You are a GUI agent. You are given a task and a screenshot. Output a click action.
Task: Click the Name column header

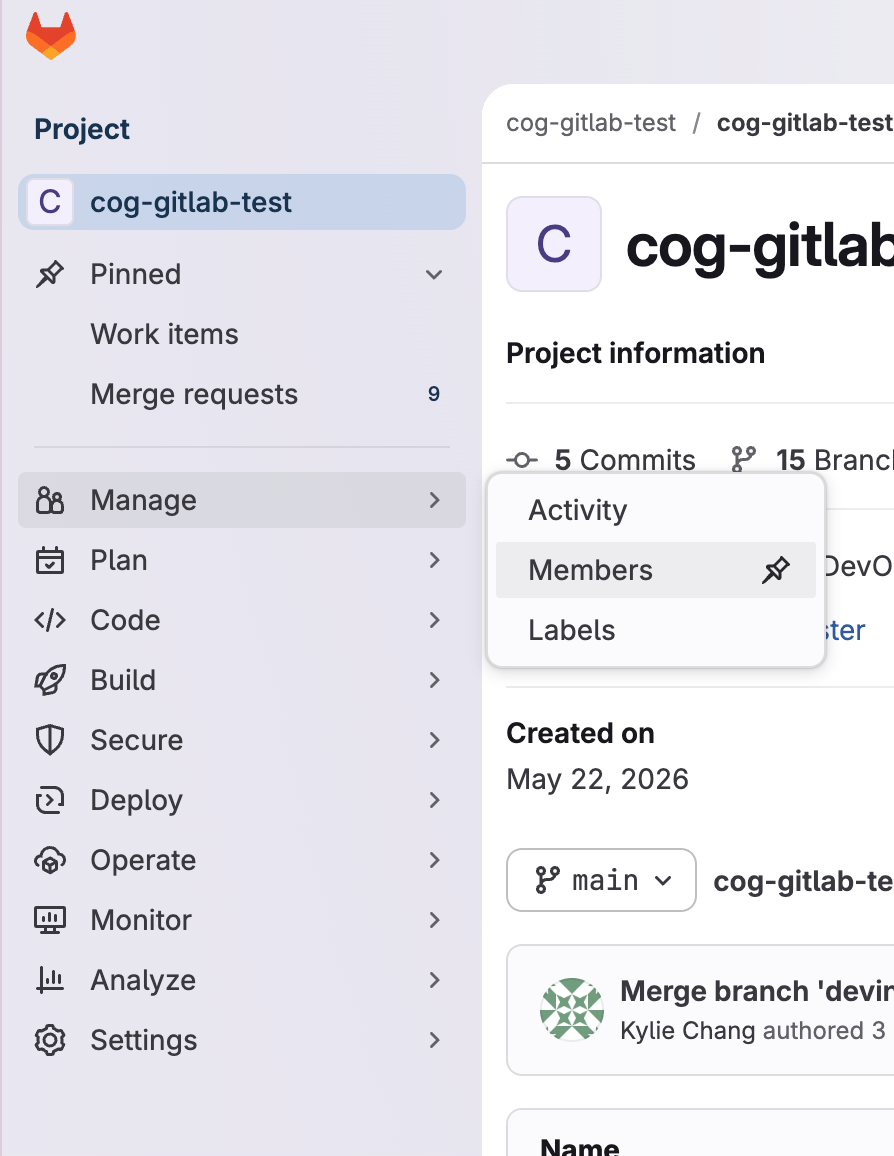point(580,1146)
